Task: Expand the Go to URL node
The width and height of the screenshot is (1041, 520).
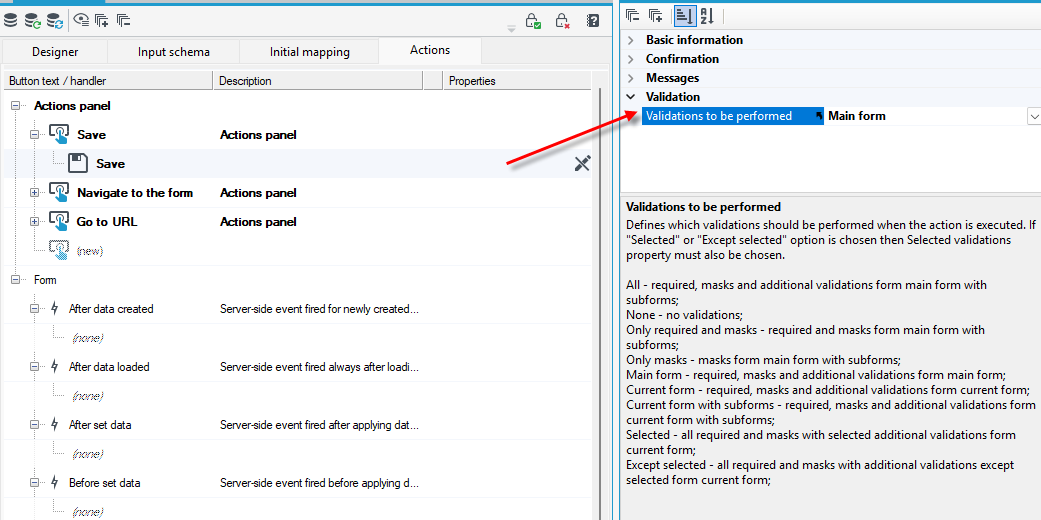Action: click(35, 222)
